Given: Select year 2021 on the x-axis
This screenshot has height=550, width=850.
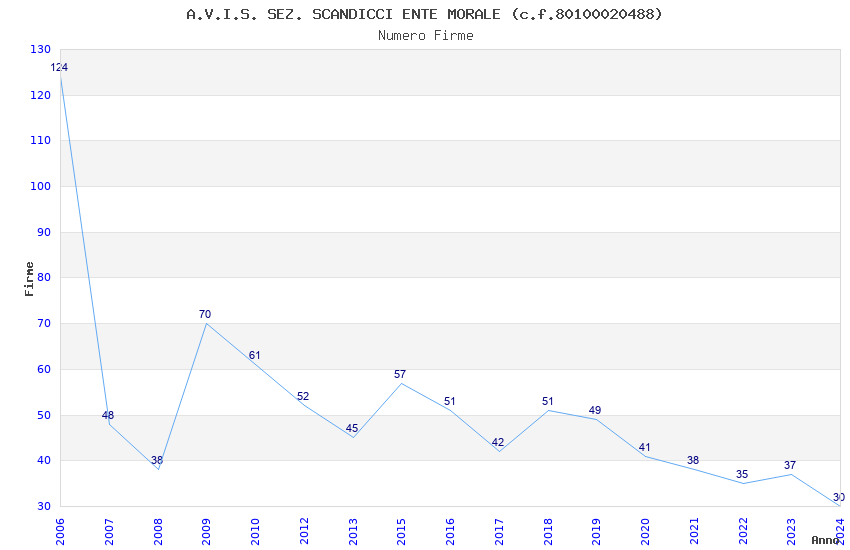Looking at the screenshot, I should (x=694, y=531).
